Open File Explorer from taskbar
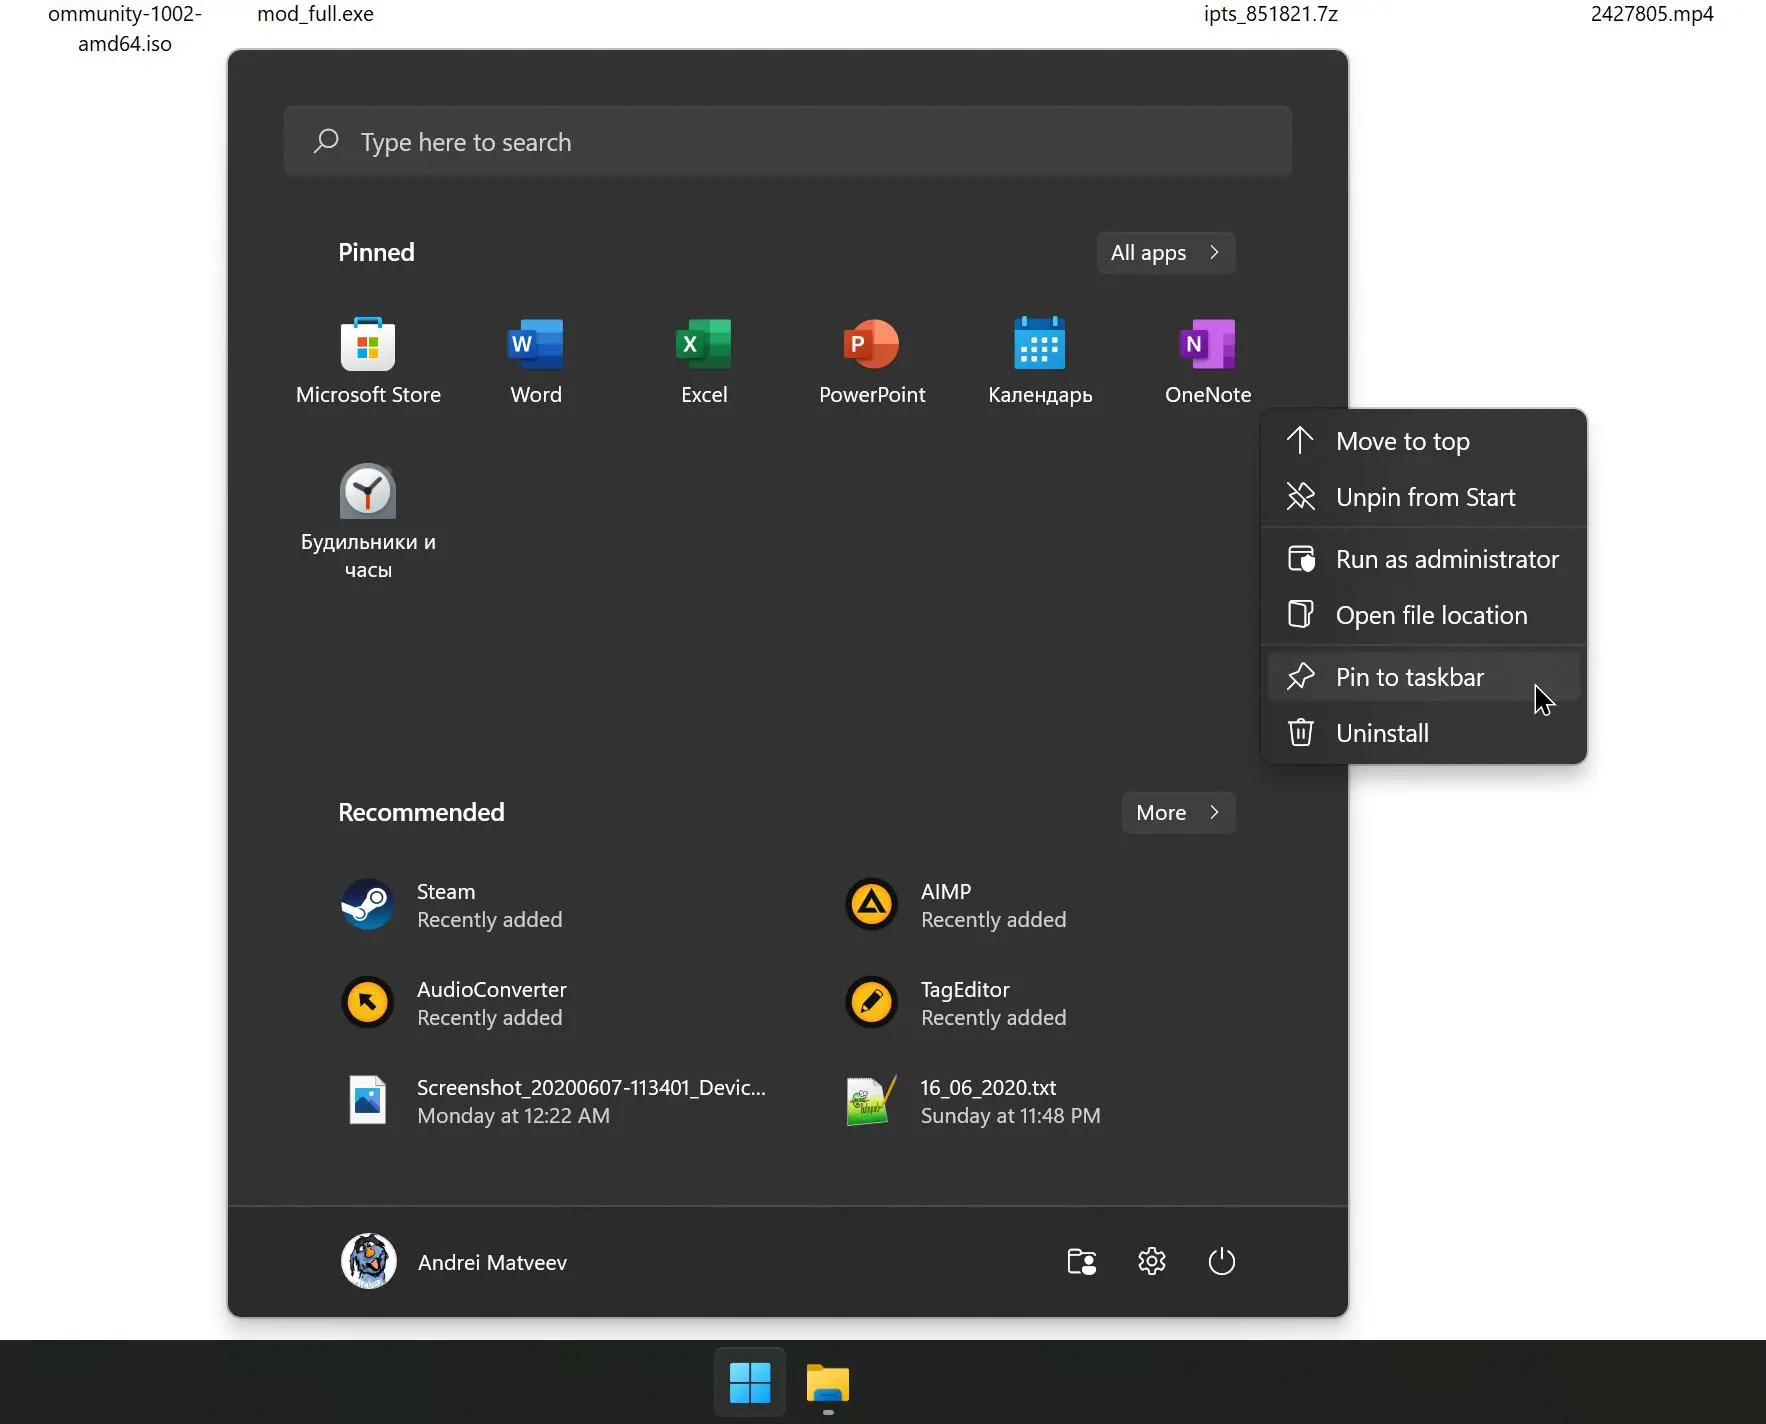The image size is (1766, 1424). point(828,1383)
